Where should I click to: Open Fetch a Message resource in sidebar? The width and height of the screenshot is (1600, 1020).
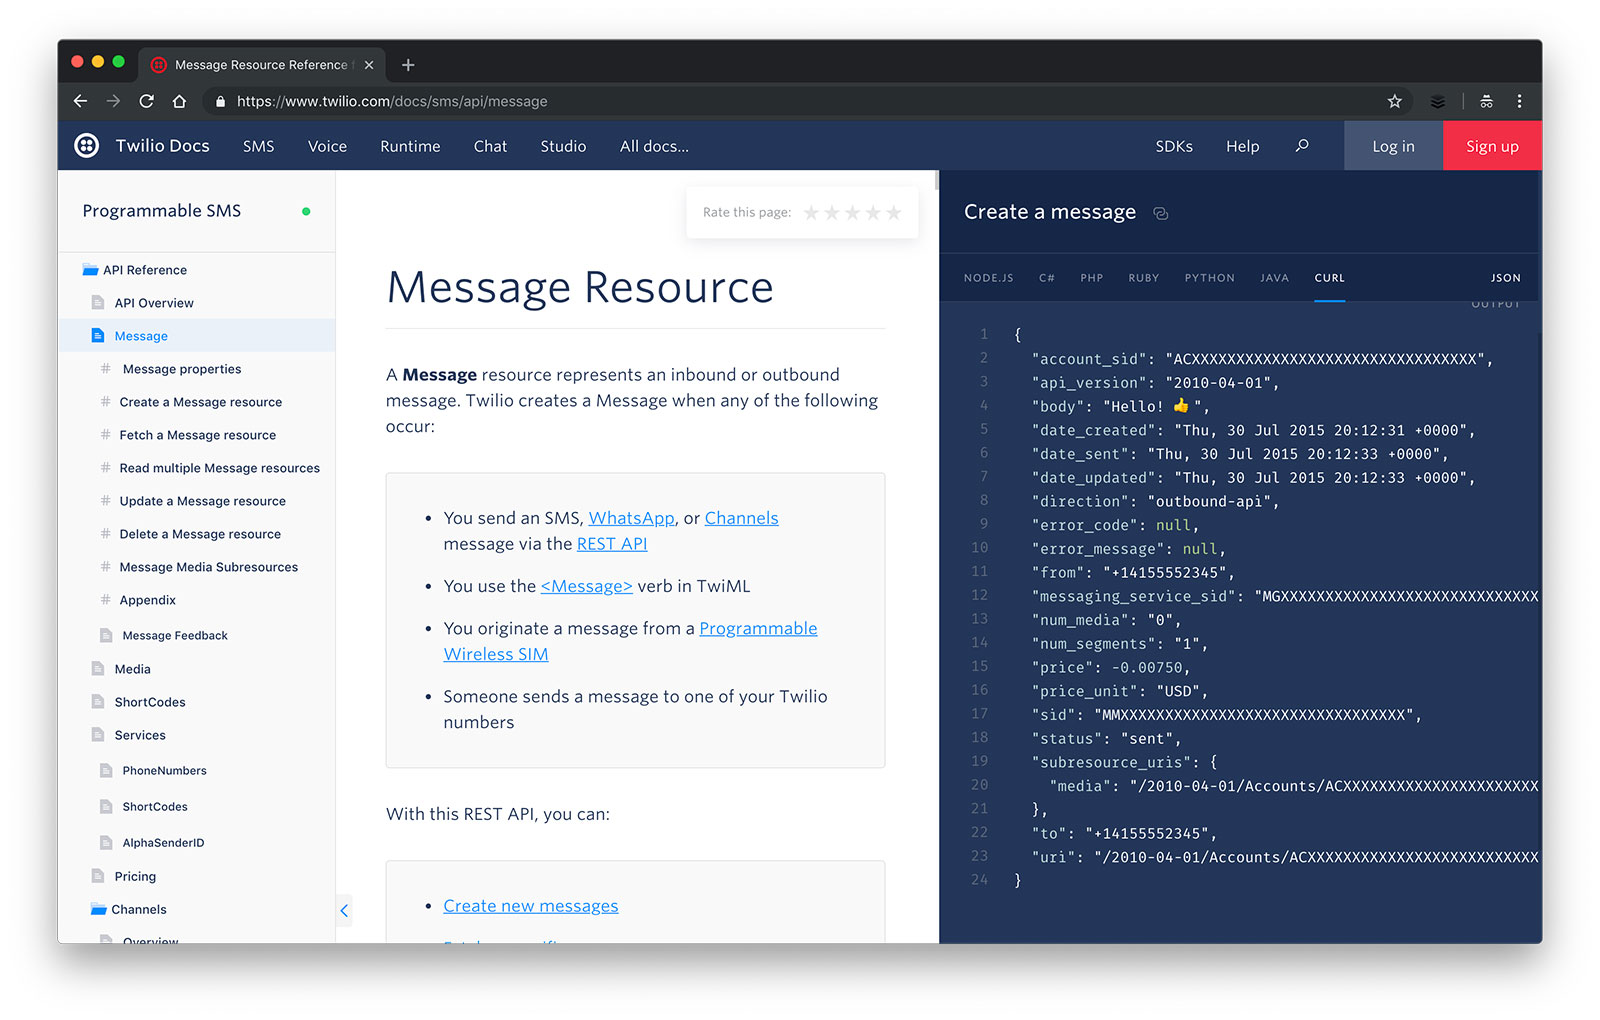tap(198, 435)
